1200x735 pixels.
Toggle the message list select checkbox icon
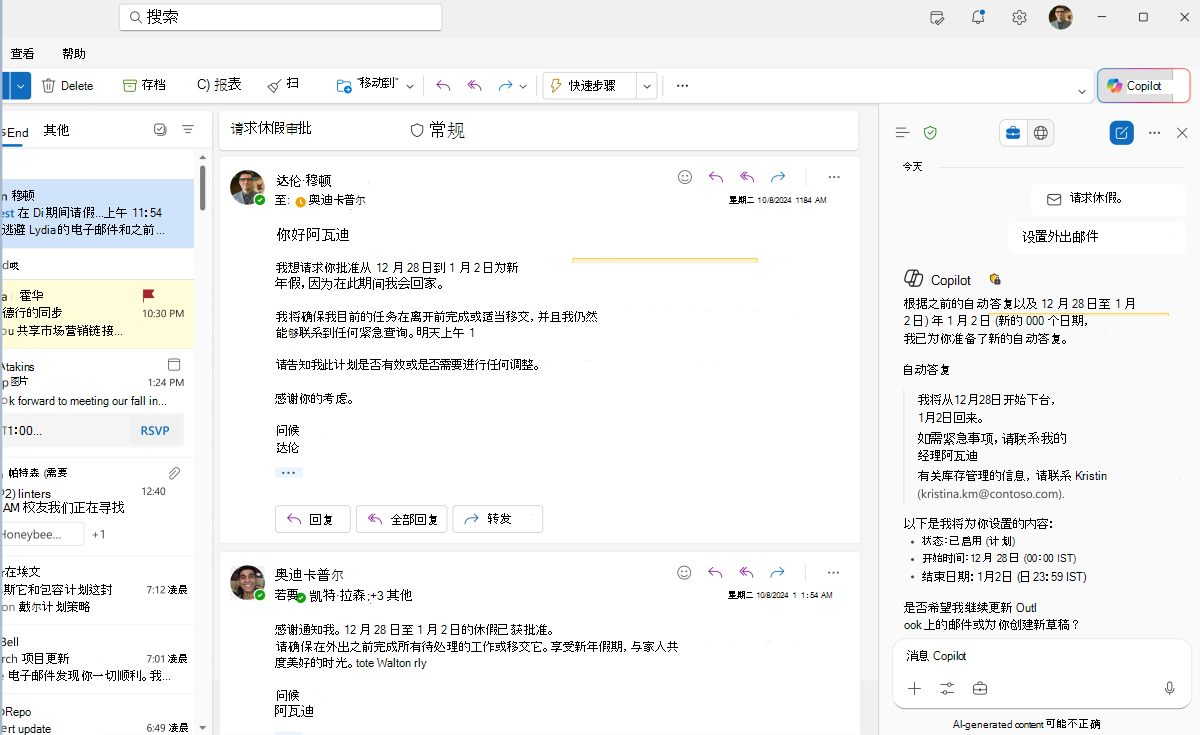click(160, 129)
